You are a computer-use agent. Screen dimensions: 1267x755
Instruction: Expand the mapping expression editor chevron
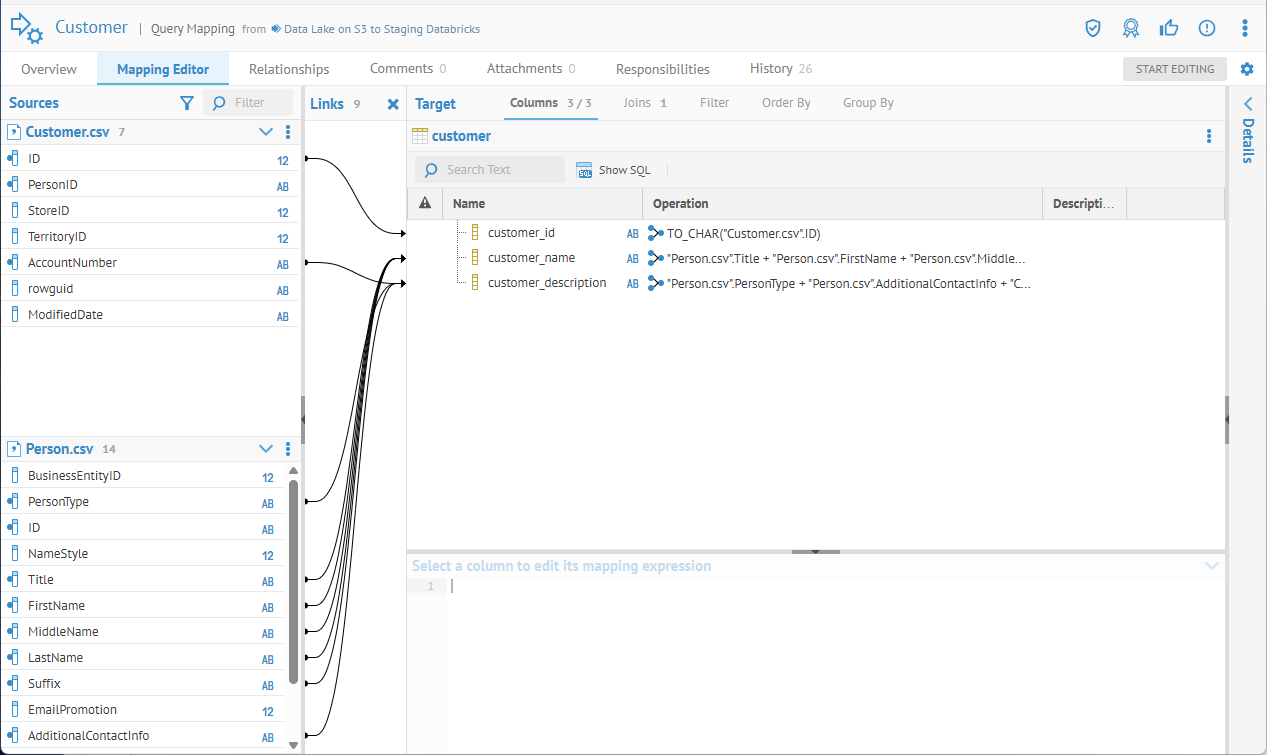[x=1212, y=566]
